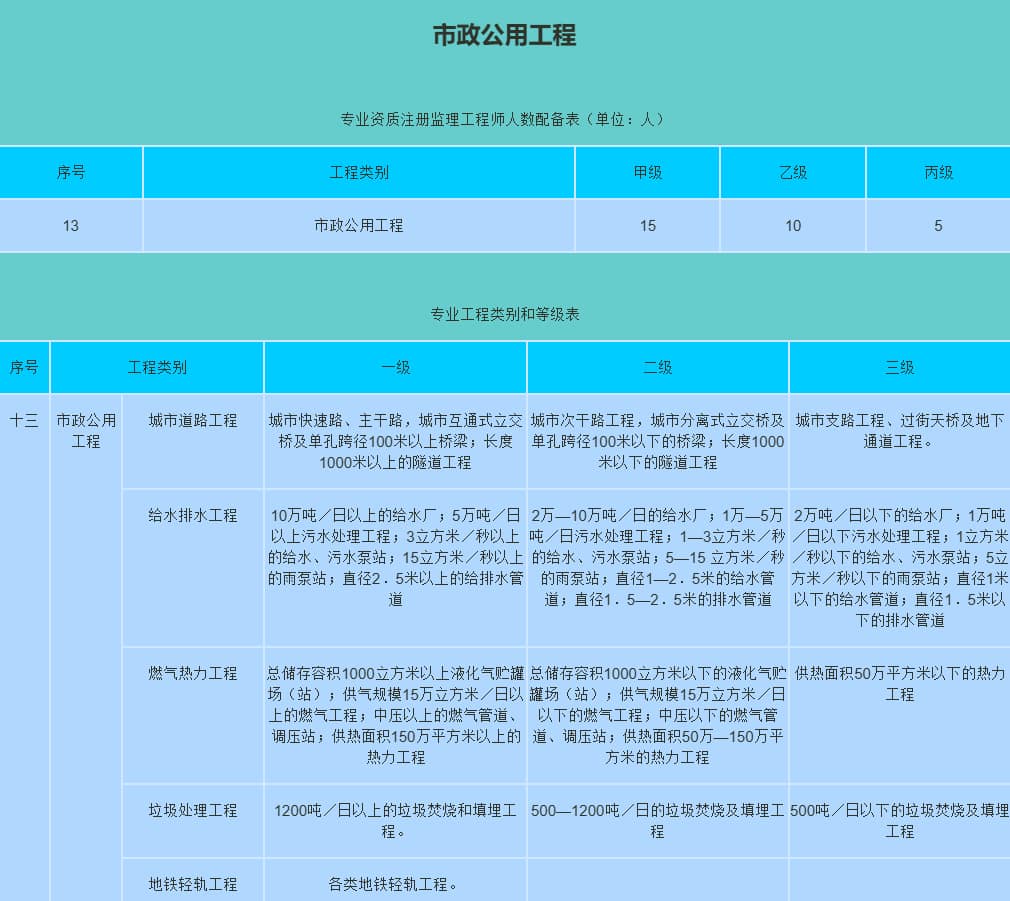Click 工程类别 header in the grade table

click(x=157, y=367)
